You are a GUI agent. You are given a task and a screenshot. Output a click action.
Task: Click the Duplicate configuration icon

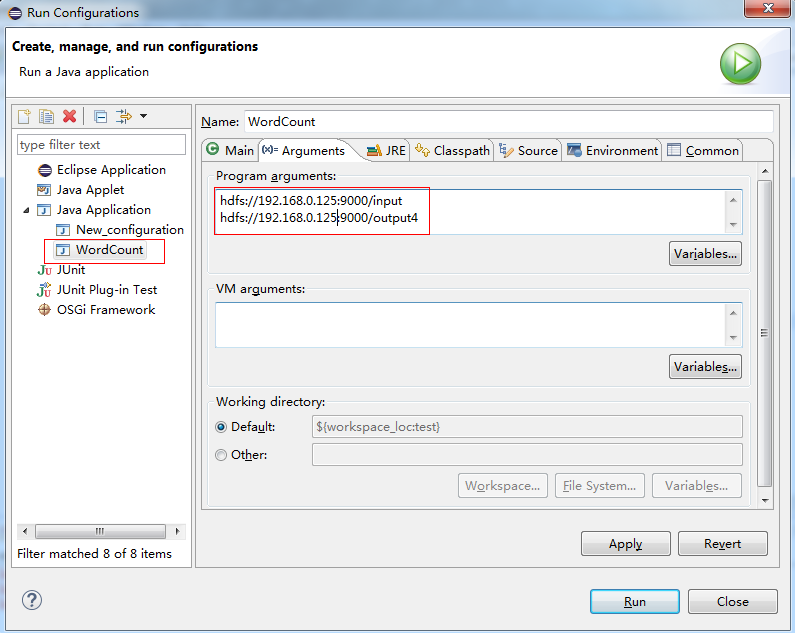point(46,117)
